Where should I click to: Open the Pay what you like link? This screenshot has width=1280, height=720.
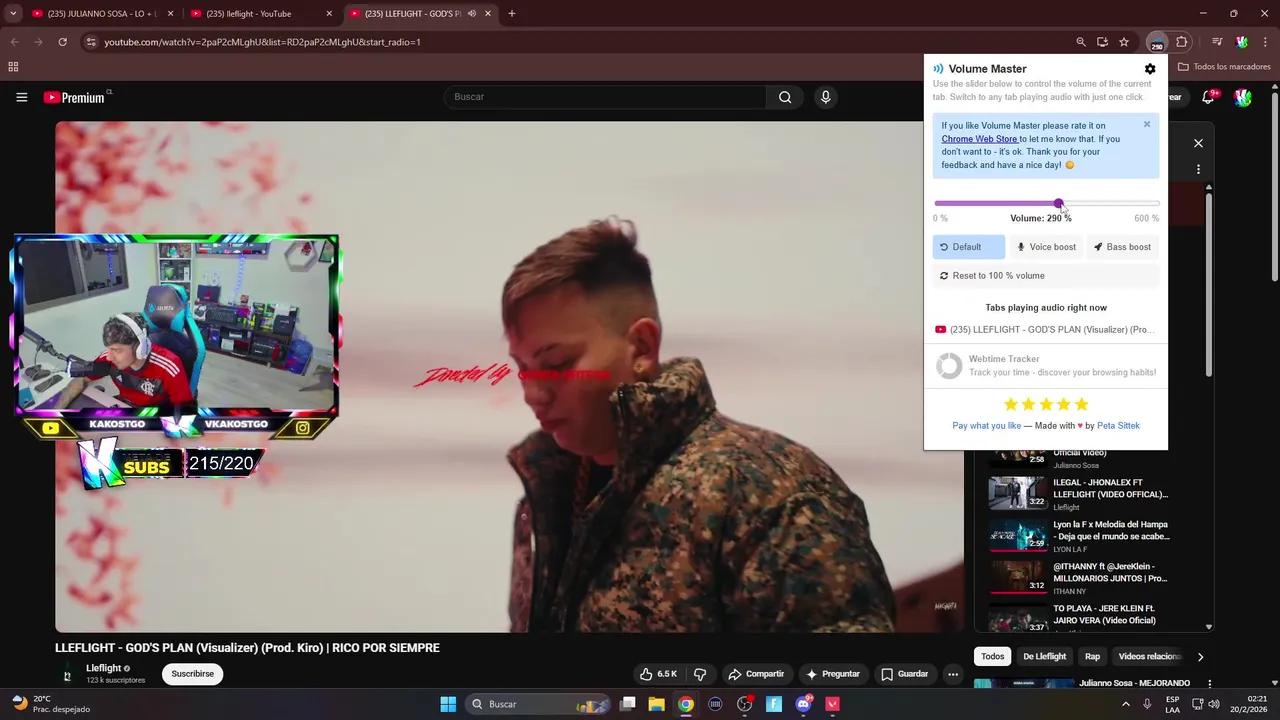986,426
